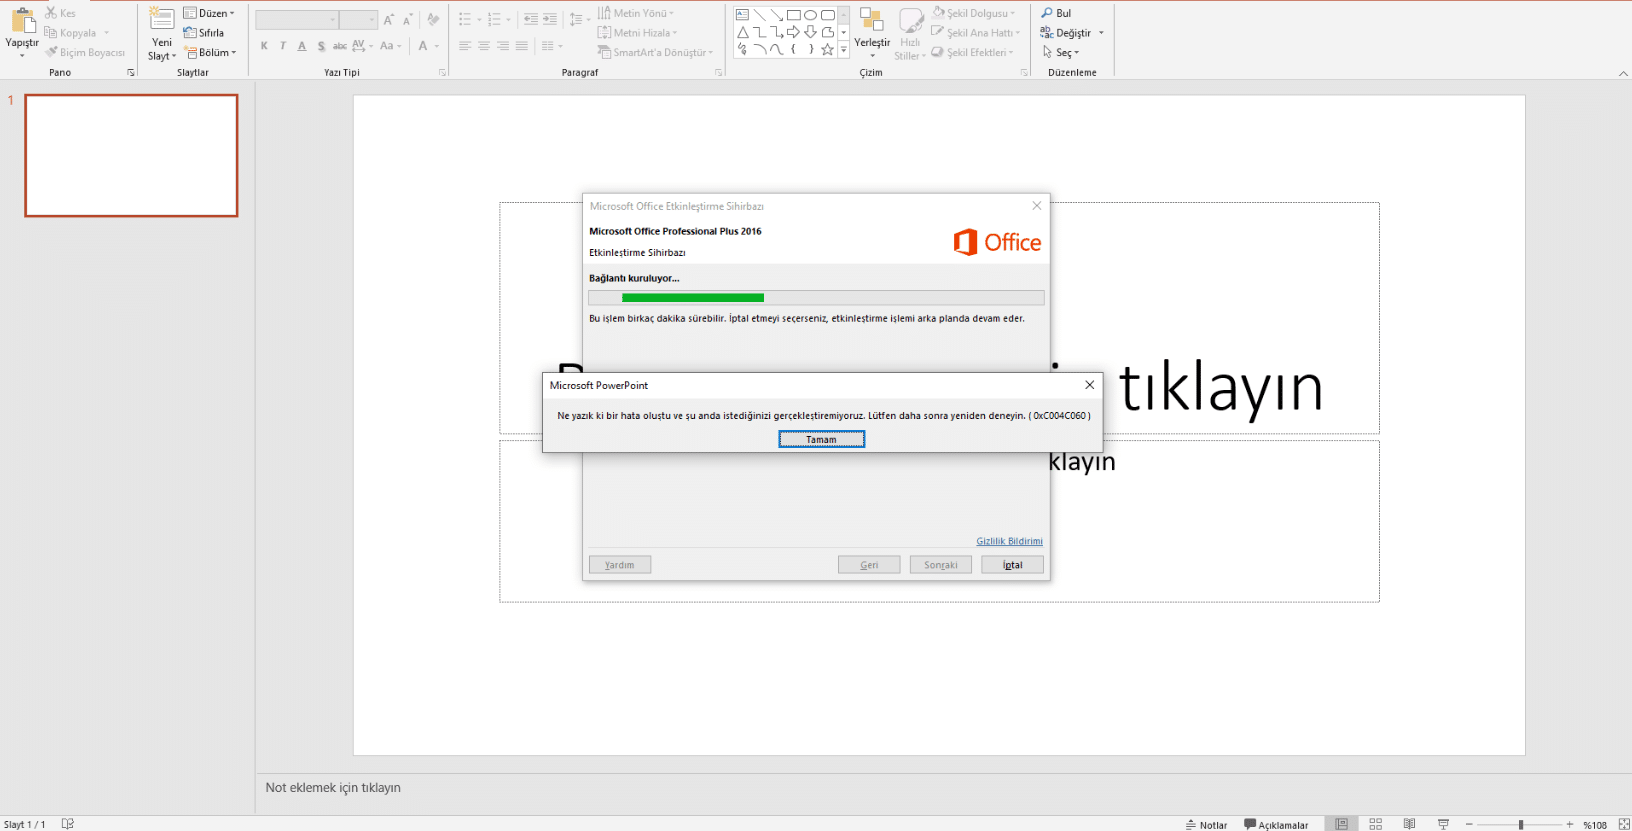
Task: Click the zoom slider handle
Action: (1521, 824)
